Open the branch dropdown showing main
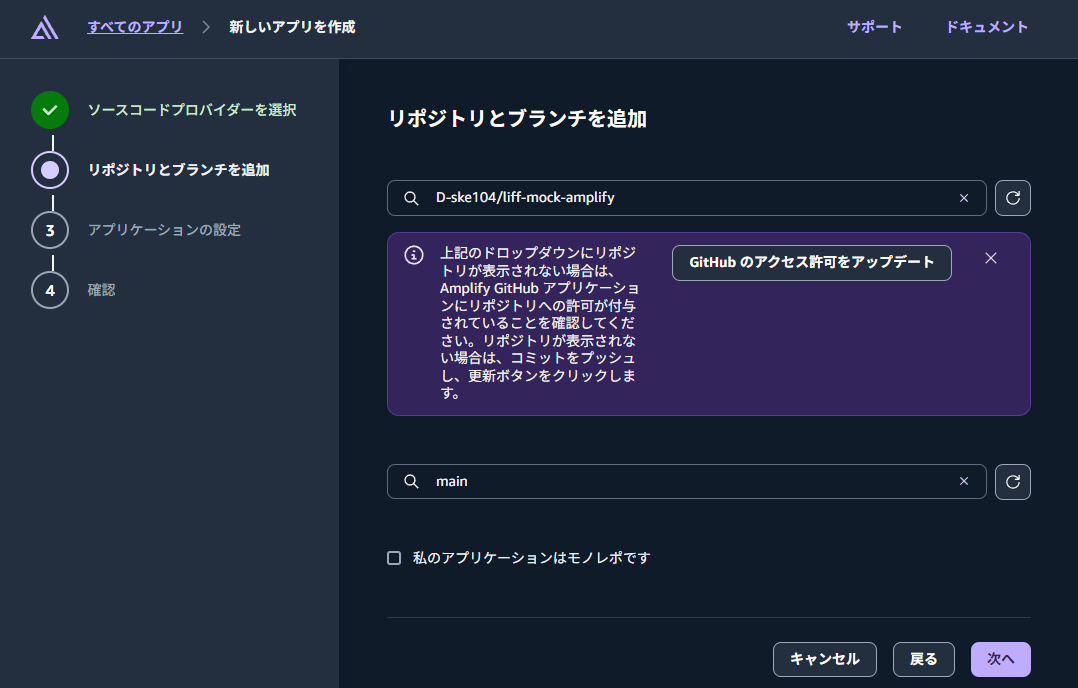The height and width of the screenshot is (688, 1078). [687, 481]
